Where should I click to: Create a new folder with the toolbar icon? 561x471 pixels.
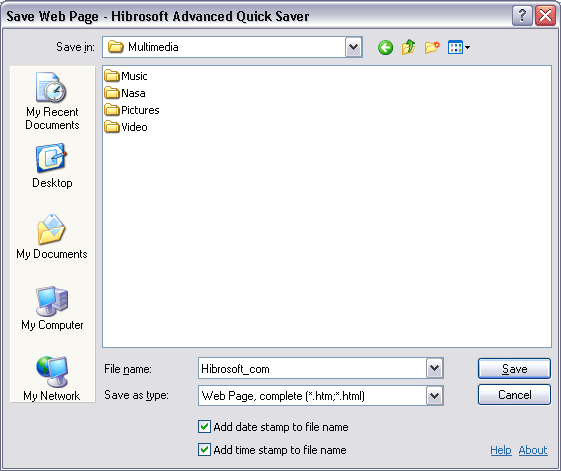click(x=432, y=47)
